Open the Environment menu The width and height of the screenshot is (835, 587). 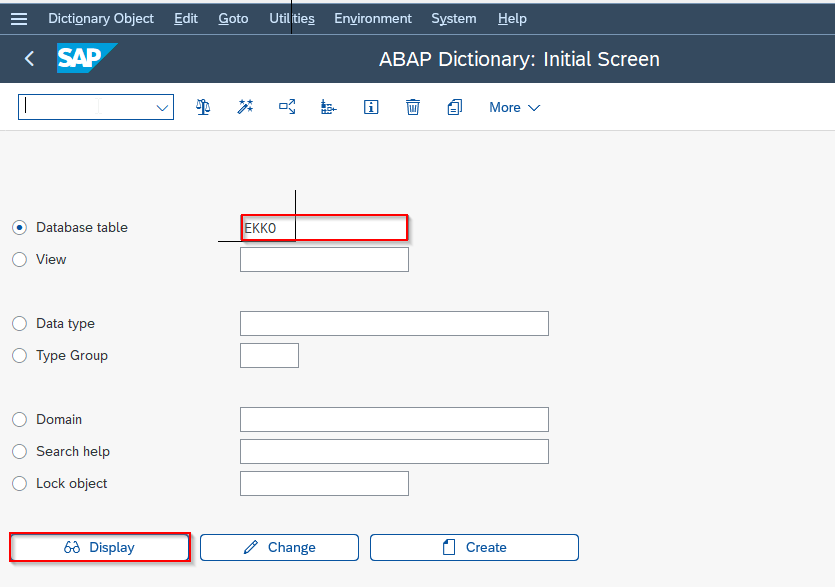click(372, 18)
